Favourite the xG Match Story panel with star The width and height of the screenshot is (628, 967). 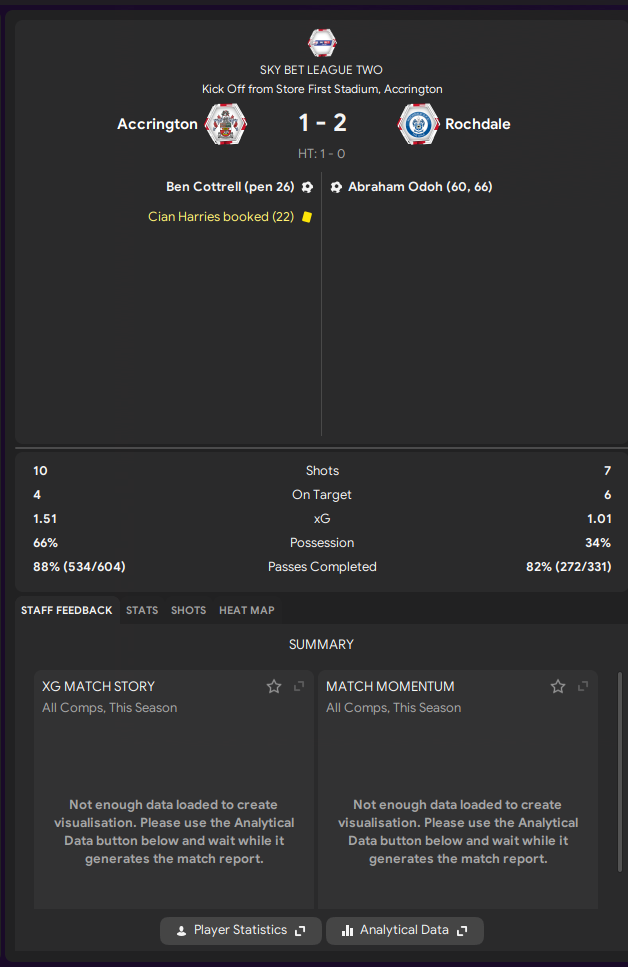click(x=274, y=686)
